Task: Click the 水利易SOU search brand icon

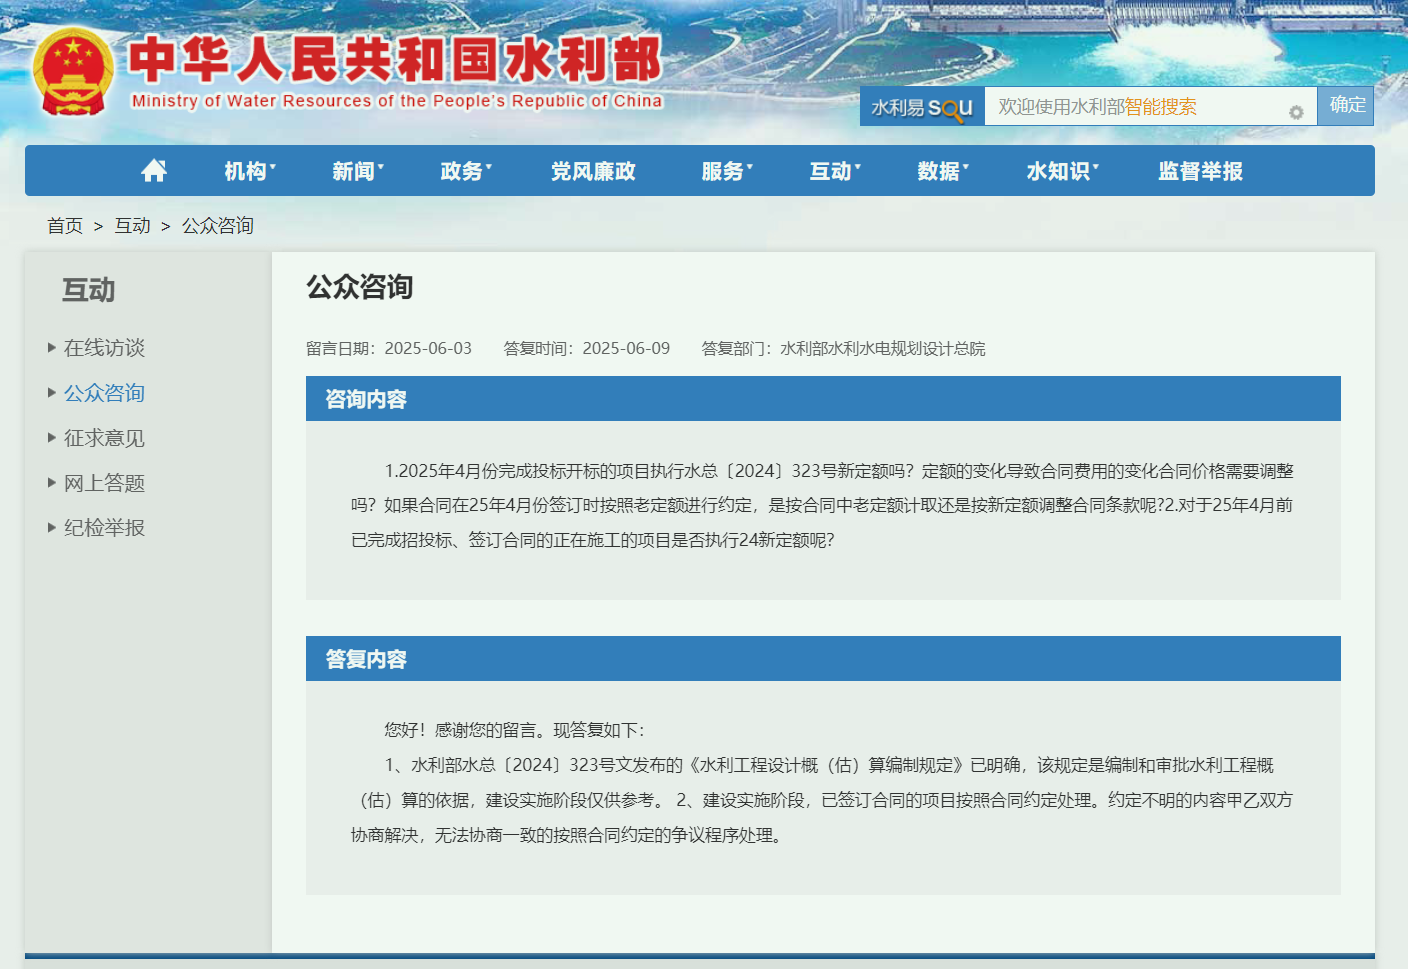Action: 921,105
